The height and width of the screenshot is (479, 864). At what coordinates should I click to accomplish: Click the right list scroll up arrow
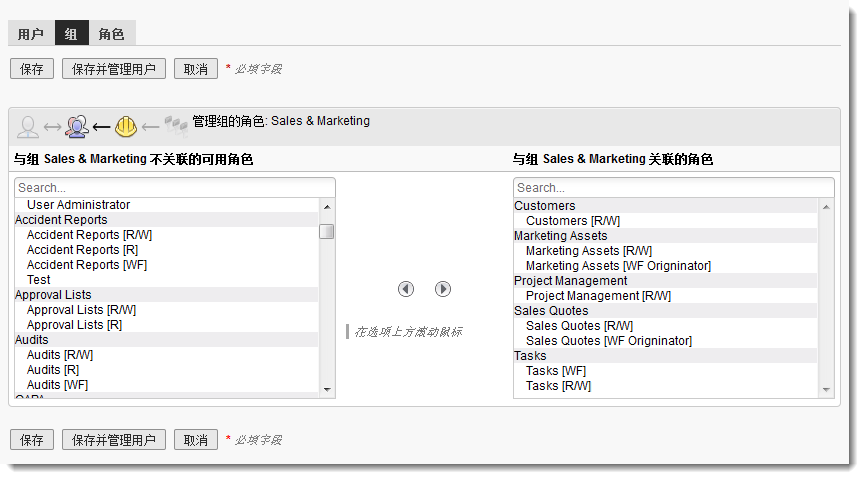826,207
